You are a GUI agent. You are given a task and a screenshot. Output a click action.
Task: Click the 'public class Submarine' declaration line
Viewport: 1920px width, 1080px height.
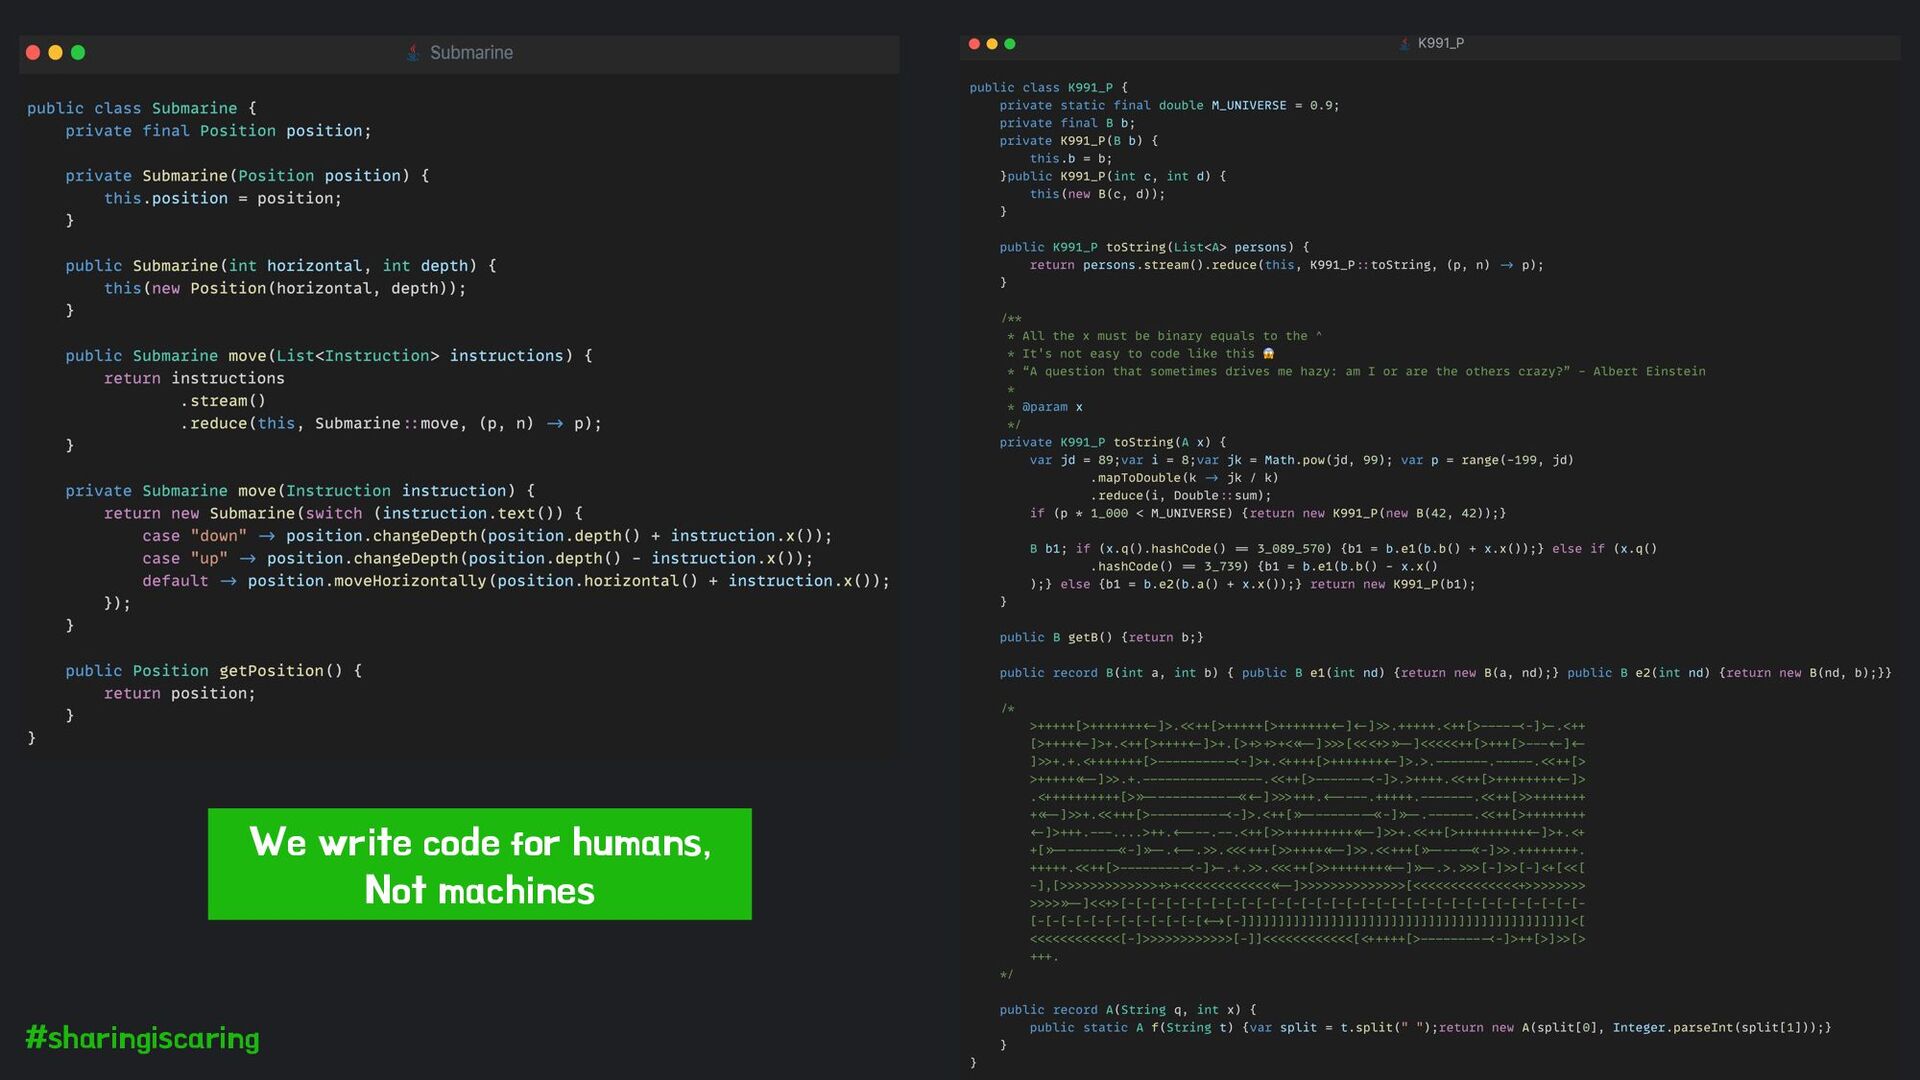(x=141, y=108)
